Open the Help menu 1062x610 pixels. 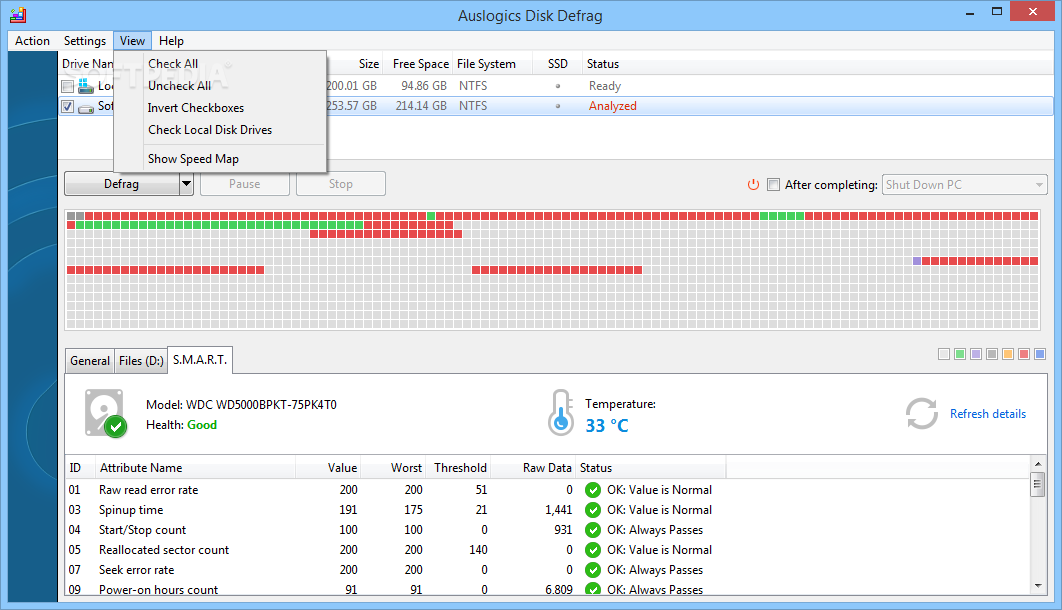click(x=171, y=41)
